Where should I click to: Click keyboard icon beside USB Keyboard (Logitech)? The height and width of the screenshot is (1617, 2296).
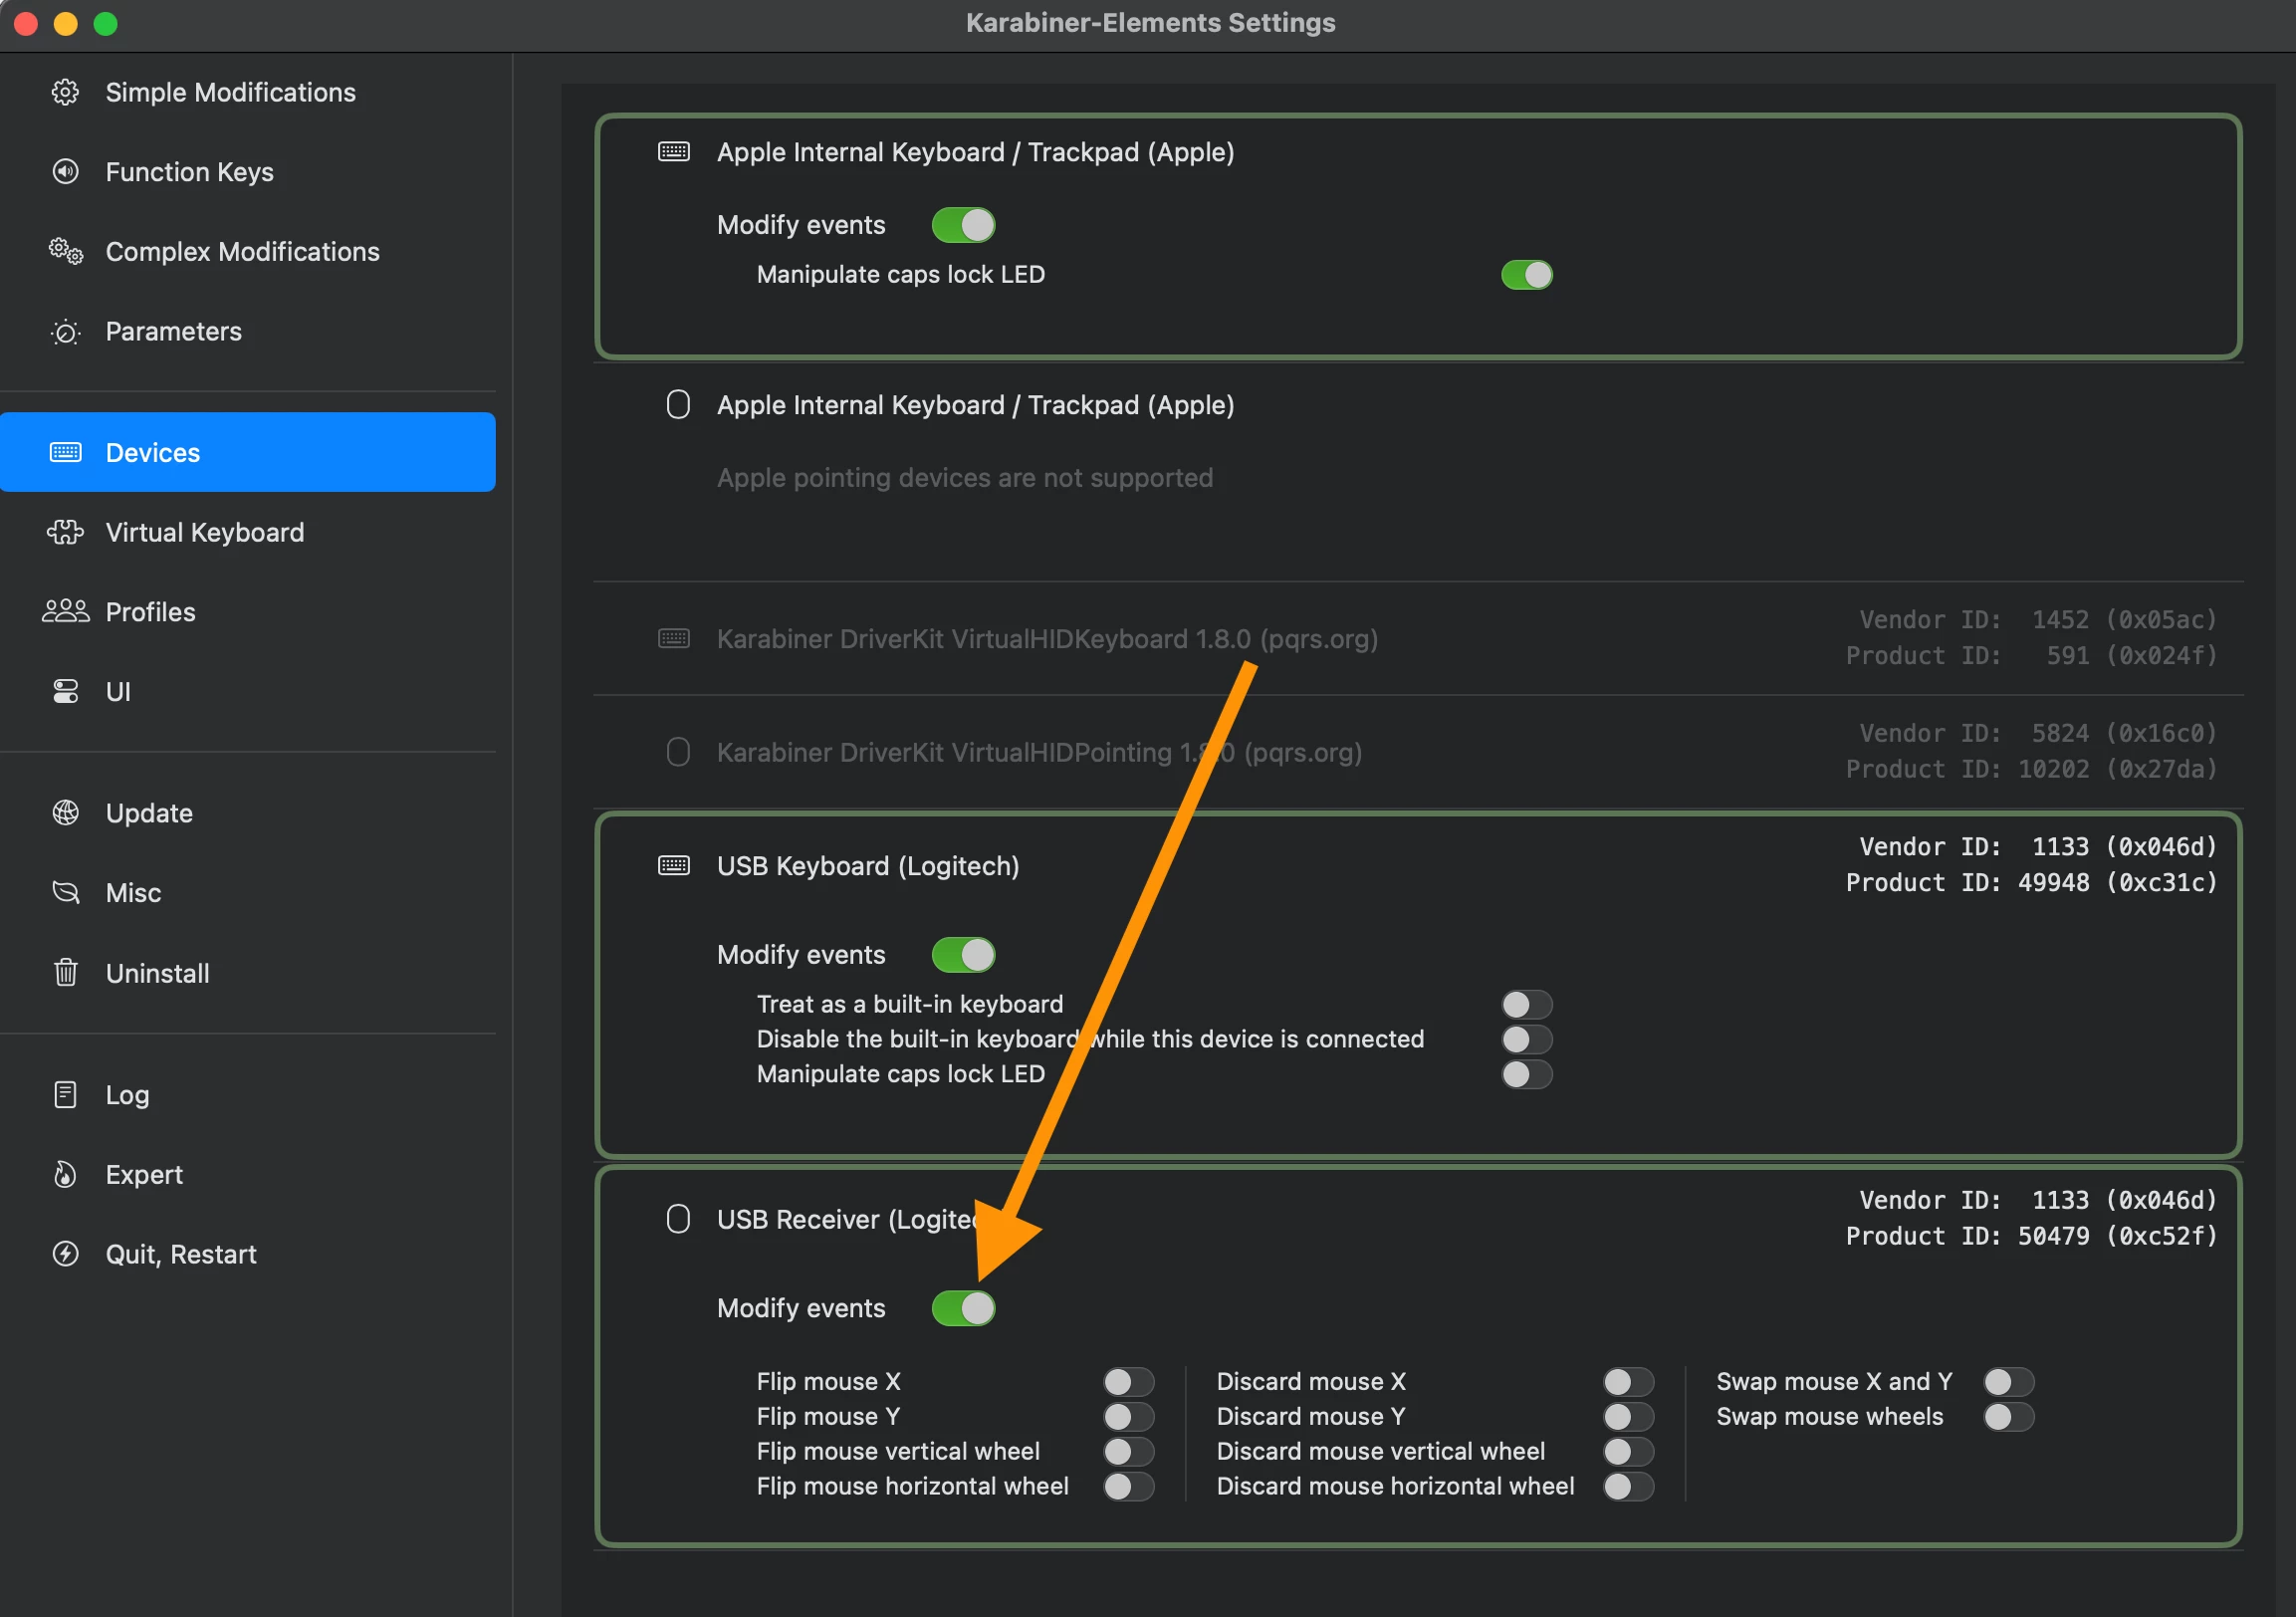coord(673,865)
